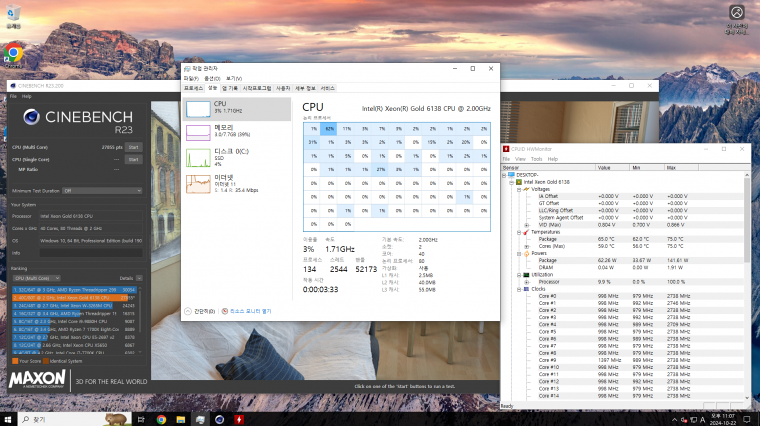Open the Task Manager 보기 menu

click(234, 79)
